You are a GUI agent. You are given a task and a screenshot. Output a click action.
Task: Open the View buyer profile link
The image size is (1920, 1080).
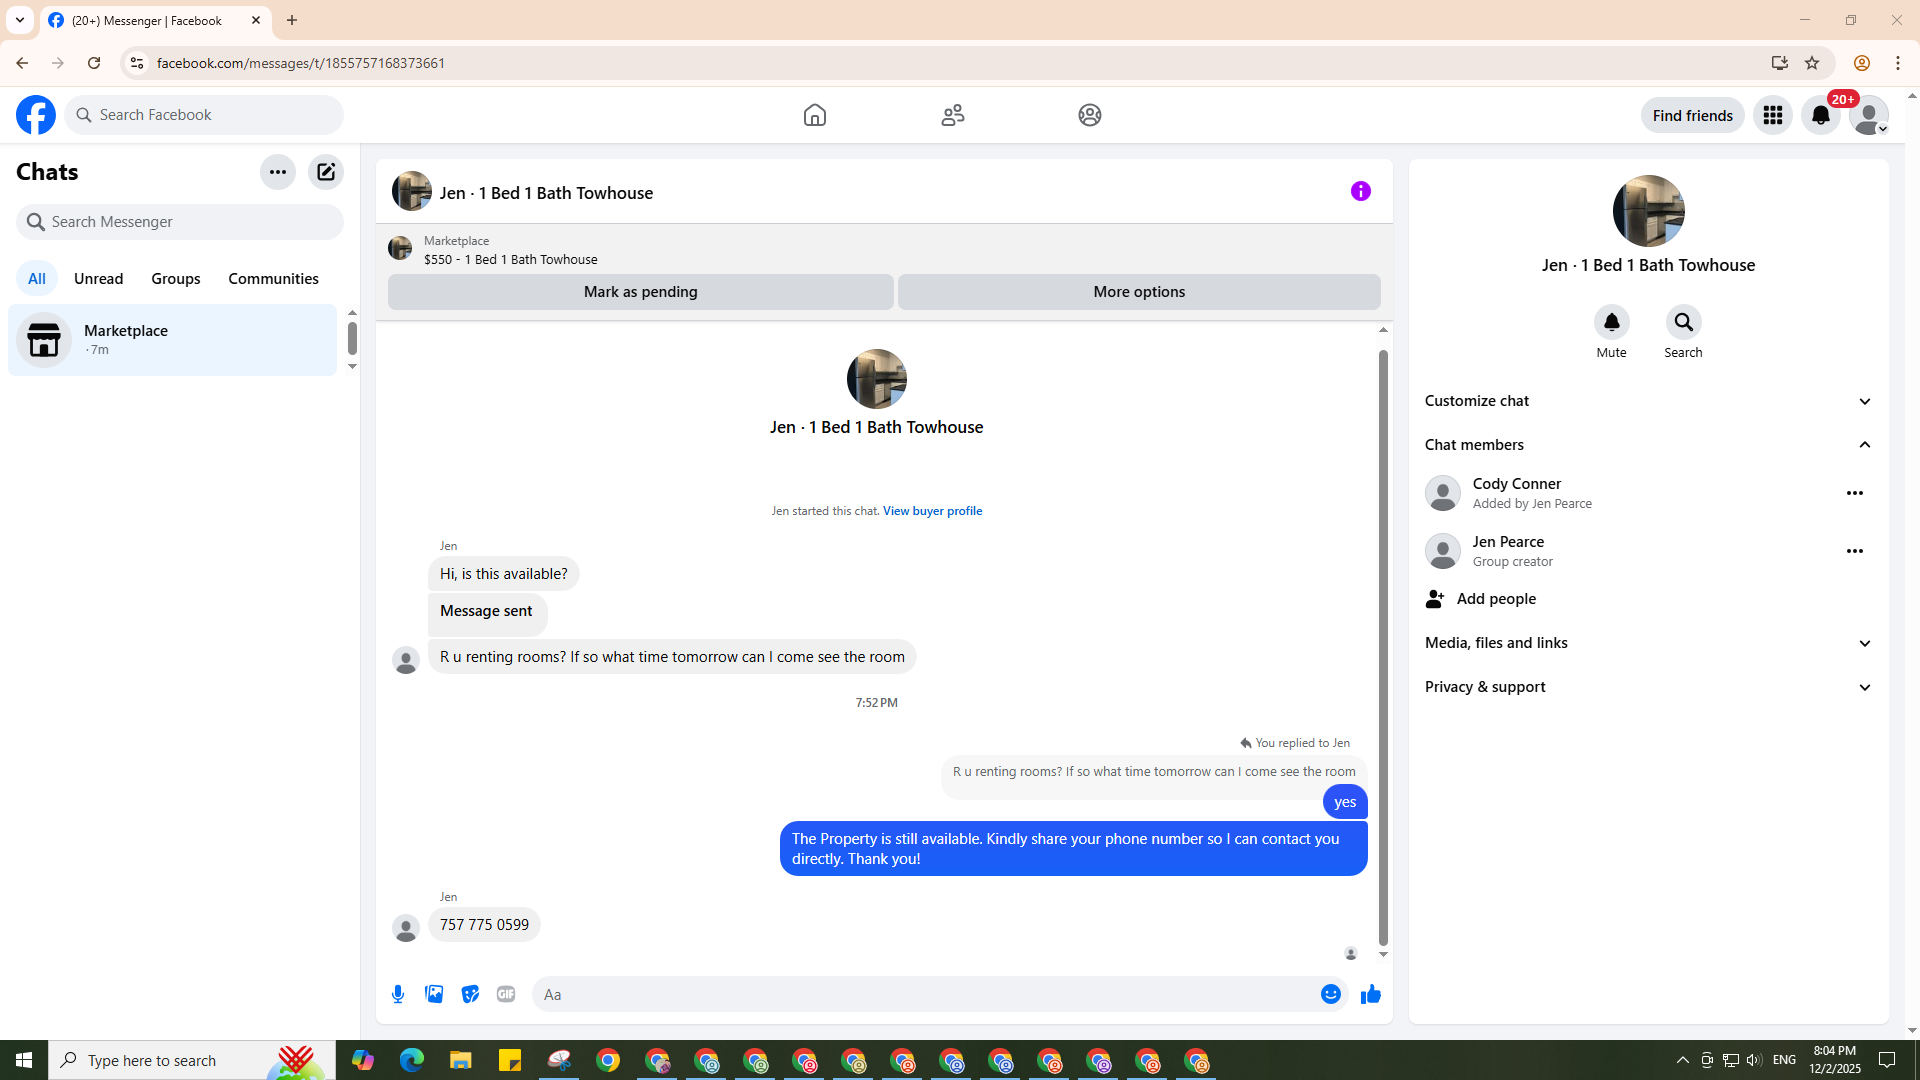(x=932, y=511)
